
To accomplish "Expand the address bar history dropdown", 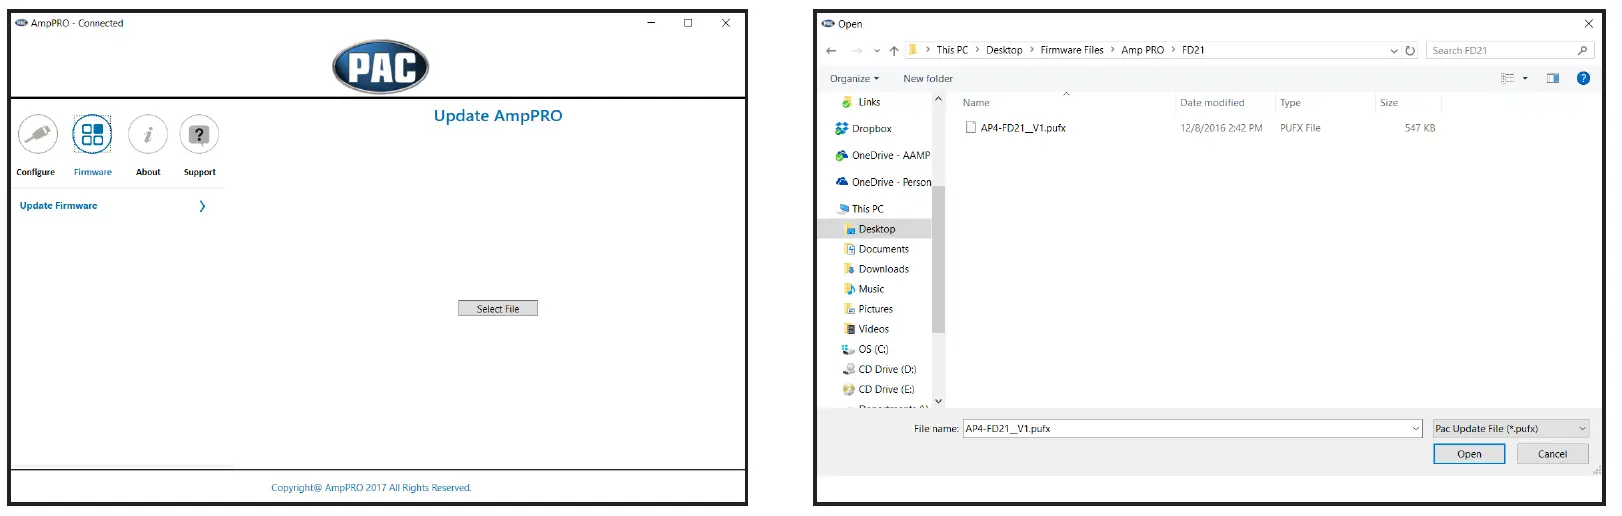I will (x=1394, y=50).
